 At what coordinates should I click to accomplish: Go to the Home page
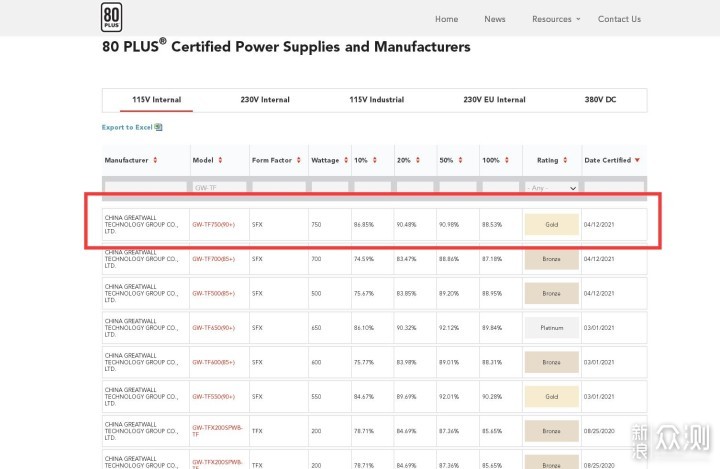click(446, 19)
